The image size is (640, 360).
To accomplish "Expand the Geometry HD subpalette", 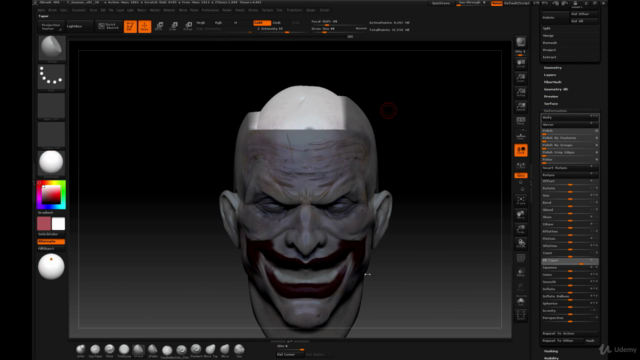I will click(x=556, y=89).
